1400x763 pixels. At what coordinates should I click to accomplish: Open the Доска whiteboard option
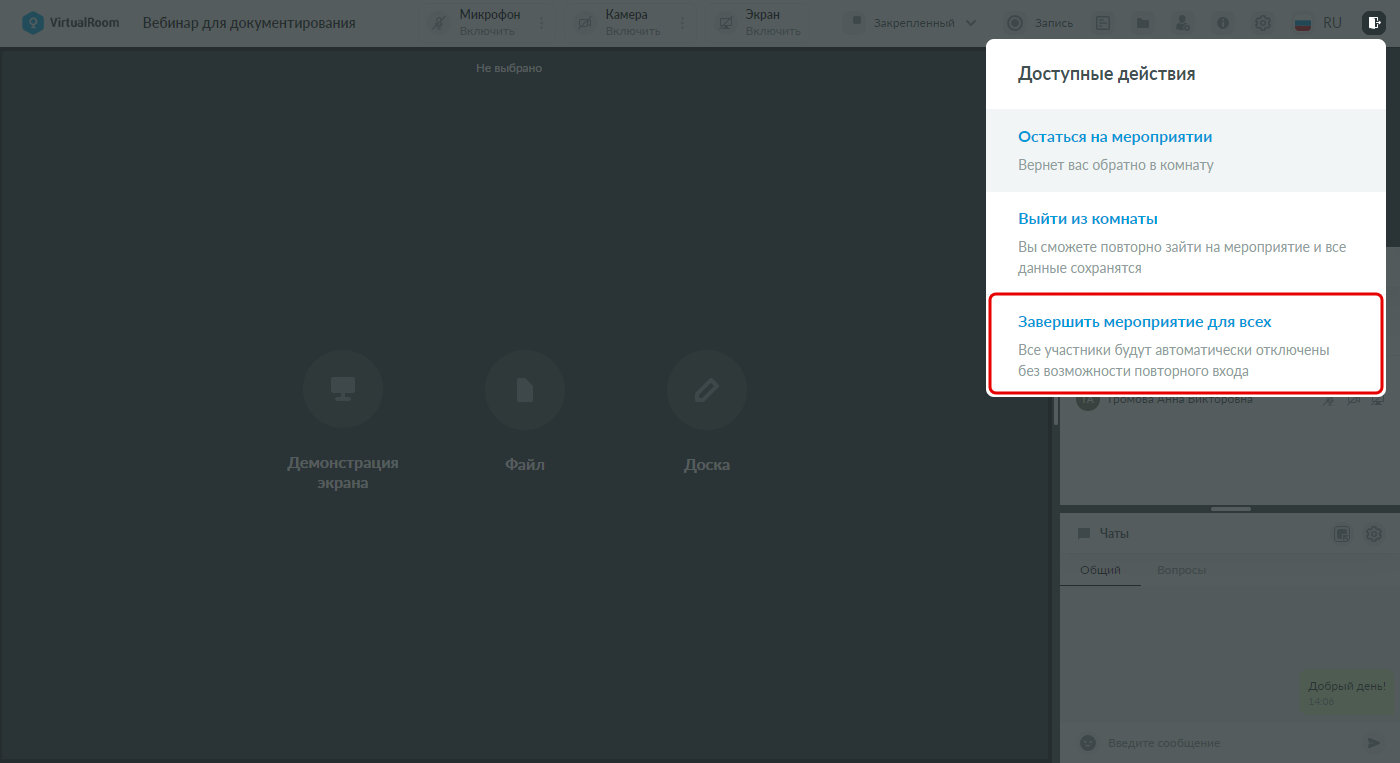(707, 412)
